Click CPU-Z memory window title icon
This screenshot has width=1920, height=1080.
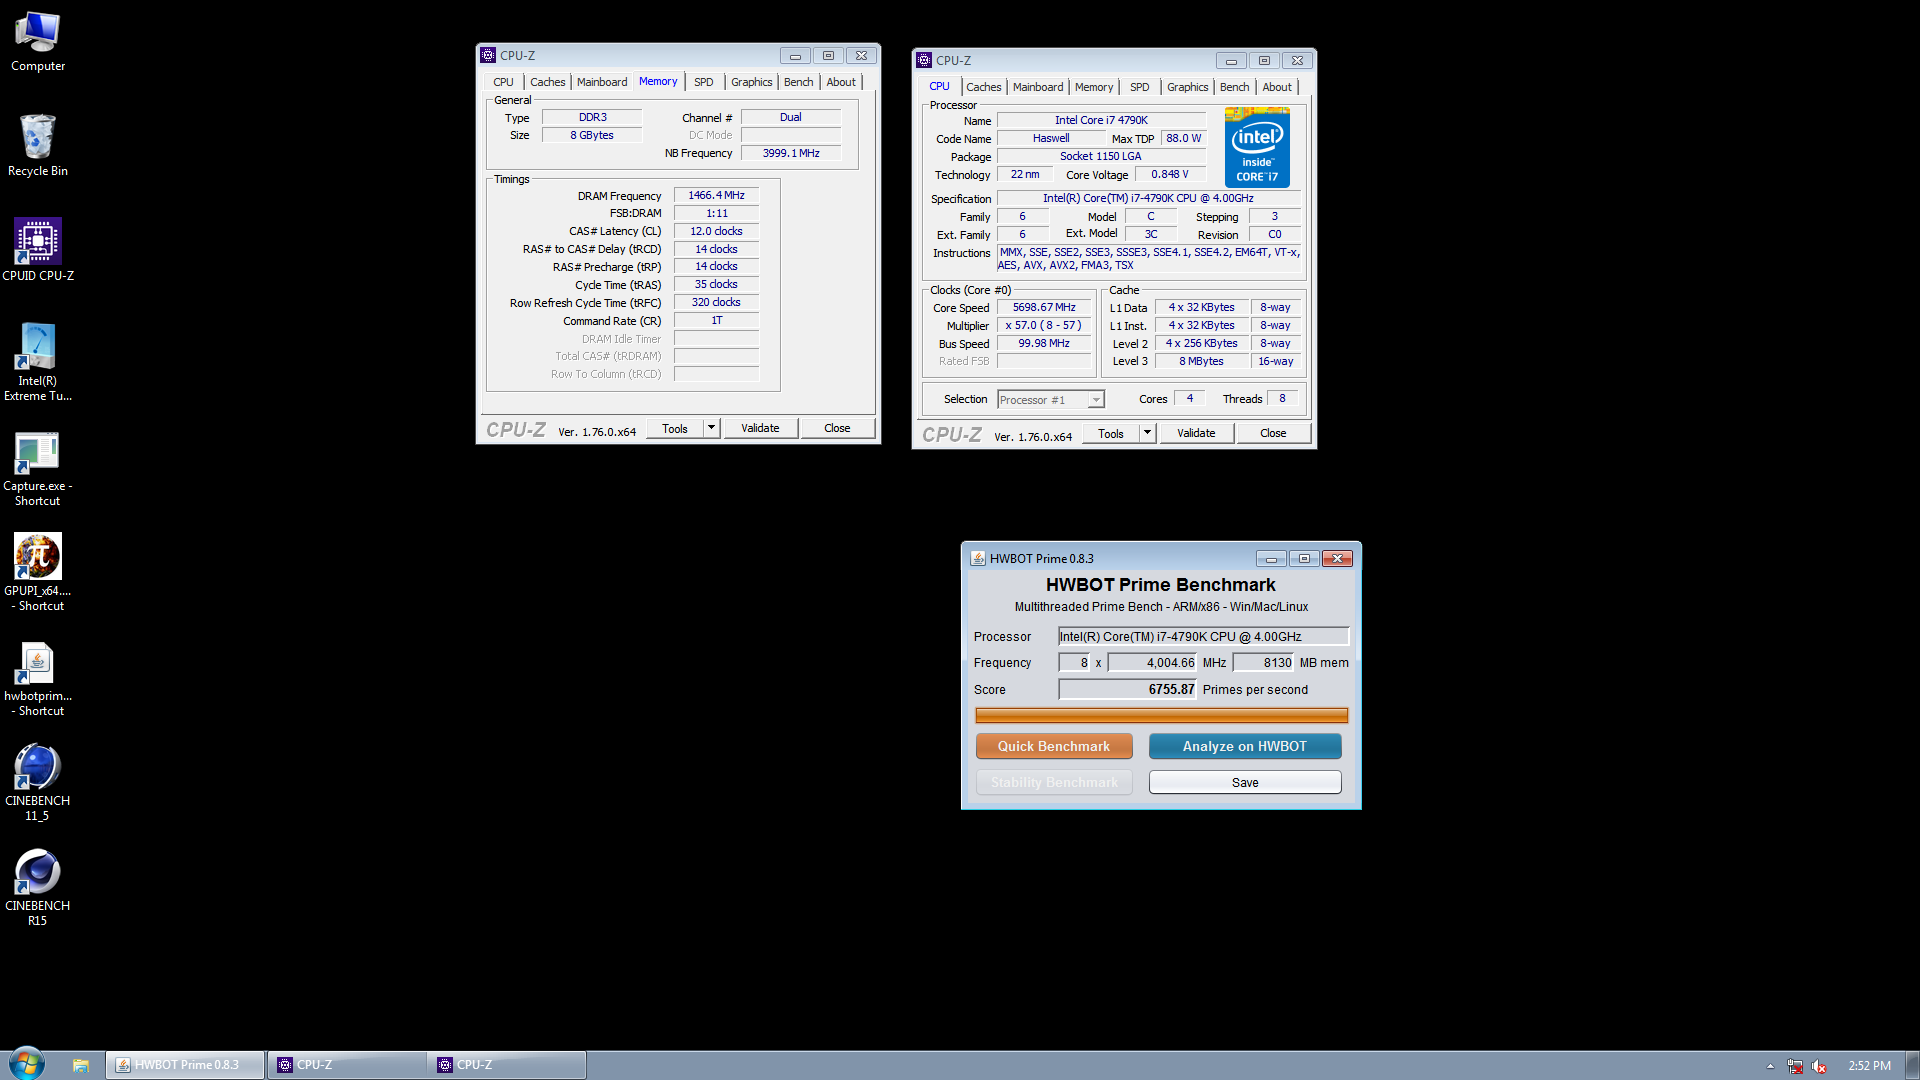tap(488, 55)
